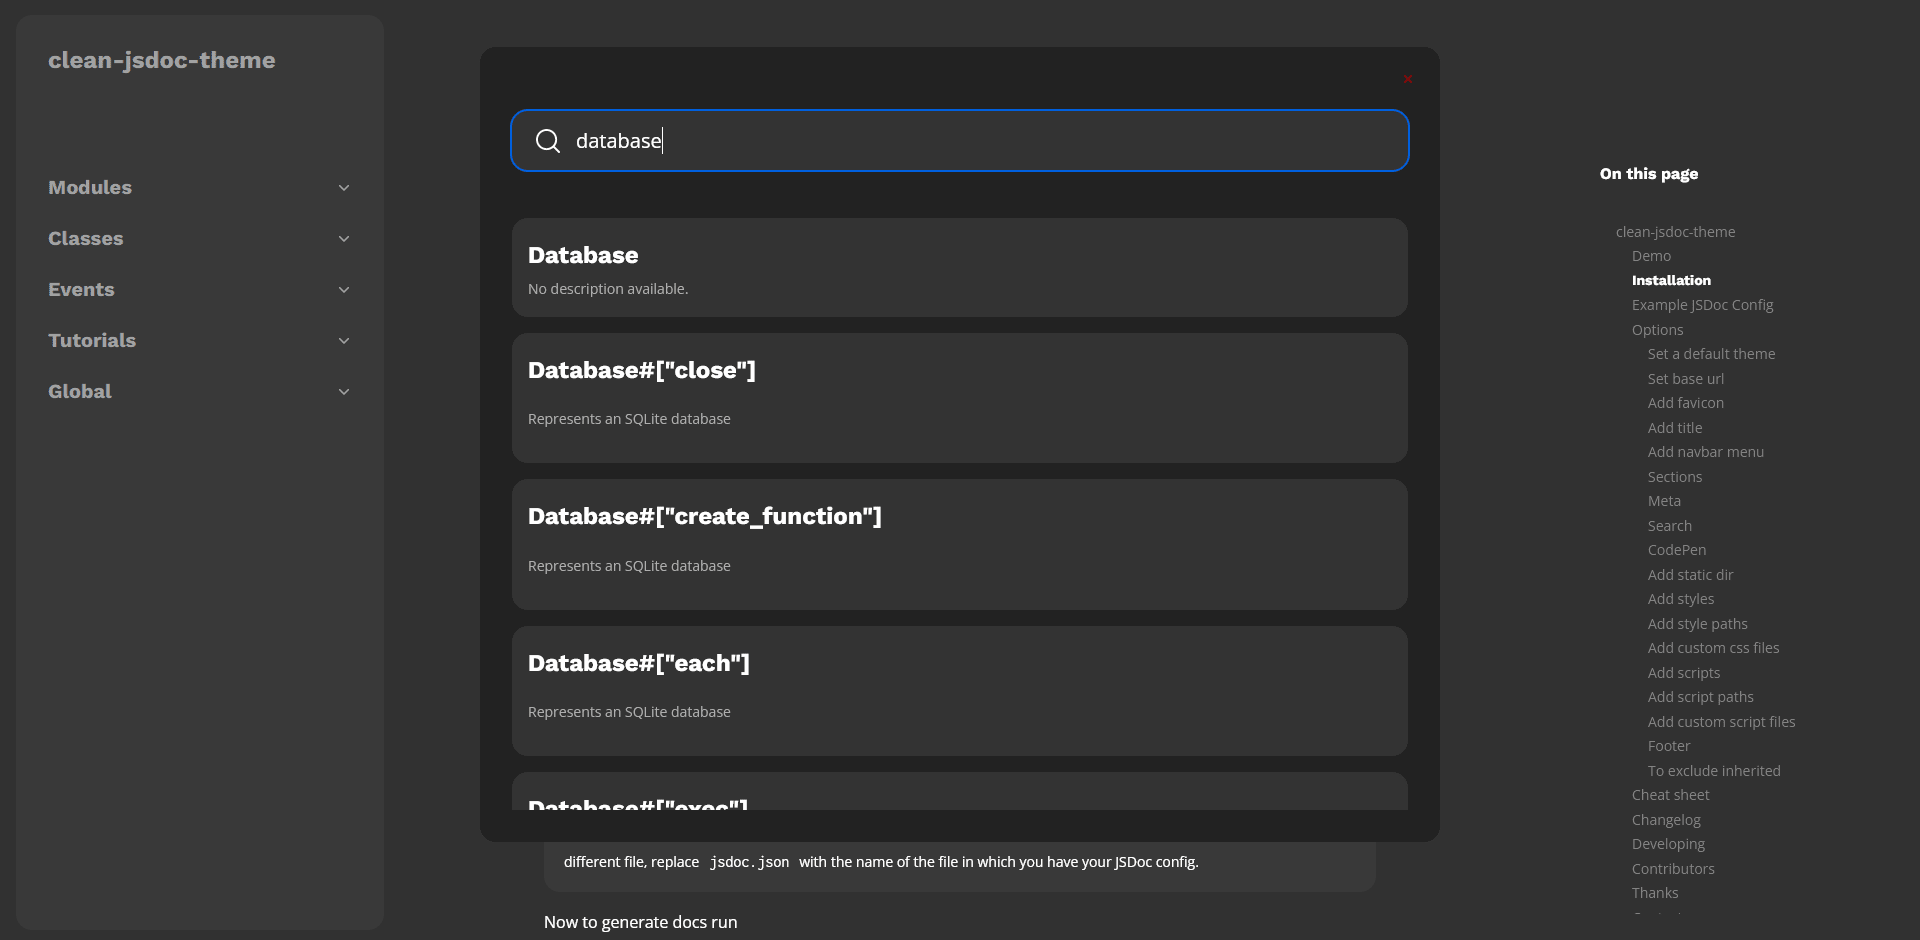
Task: Navigate to the Changelog link
Action: tap(1665, 819)
